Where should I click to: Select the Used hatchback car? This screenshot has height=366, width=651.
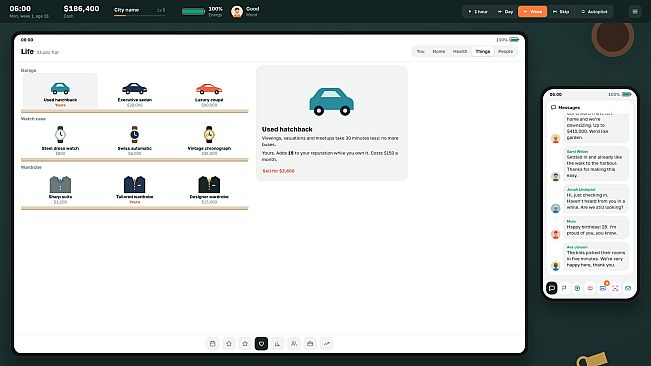pos(60,91)
